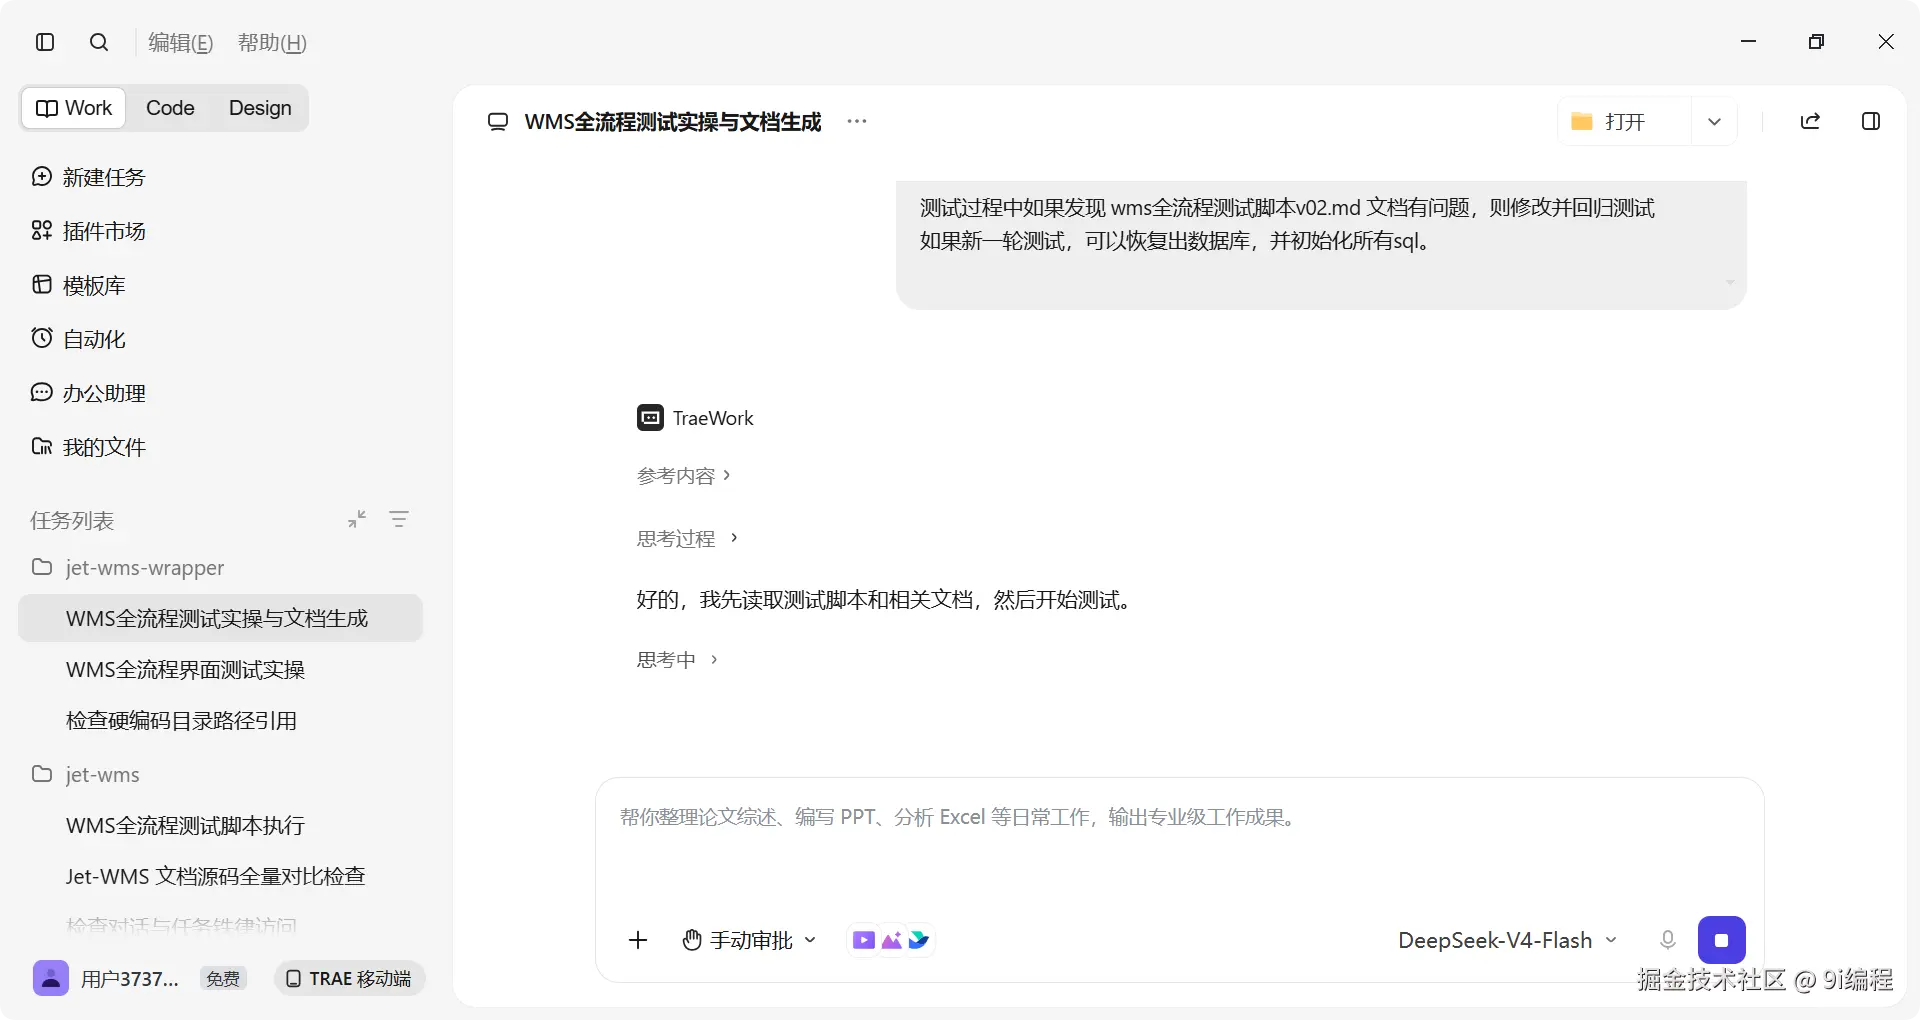This screenshot has width=1920, height=1020.
Task: Click the 免费 plan badge
Action: tap(223, 979)
